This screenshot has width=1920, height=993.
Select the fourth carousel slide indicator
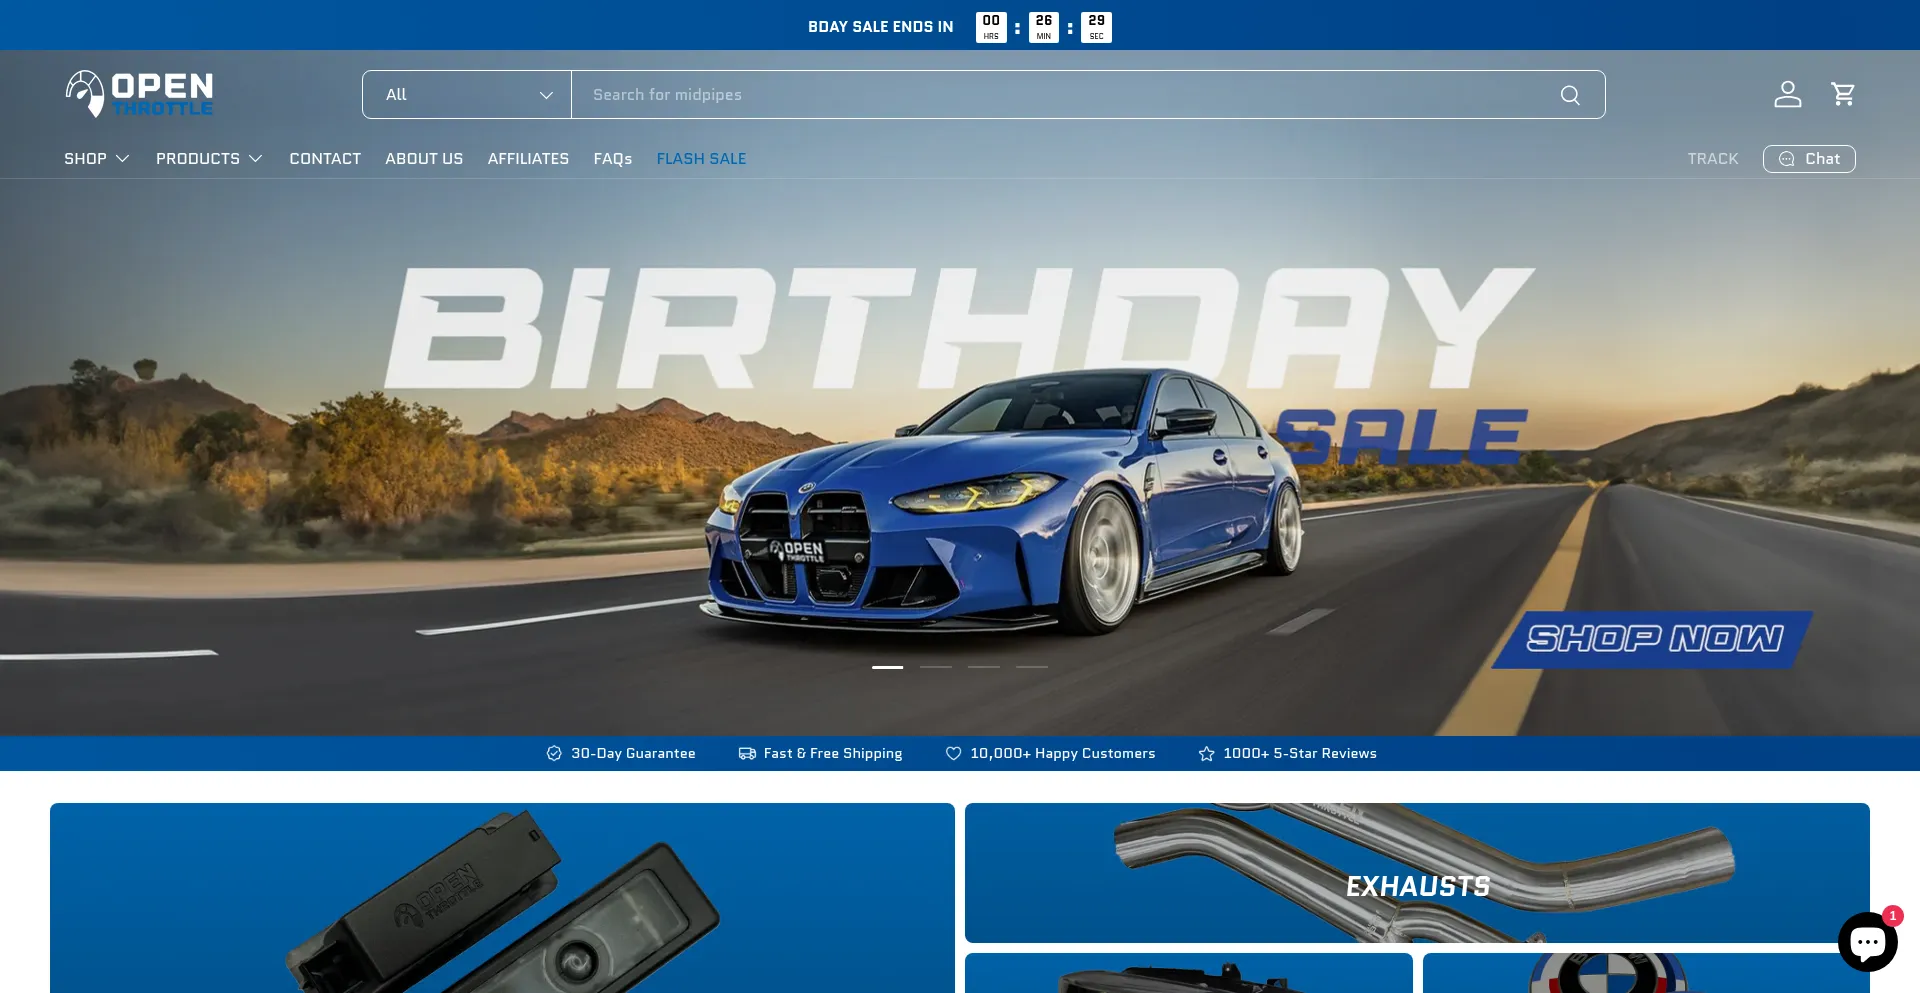click(1031, 667)
